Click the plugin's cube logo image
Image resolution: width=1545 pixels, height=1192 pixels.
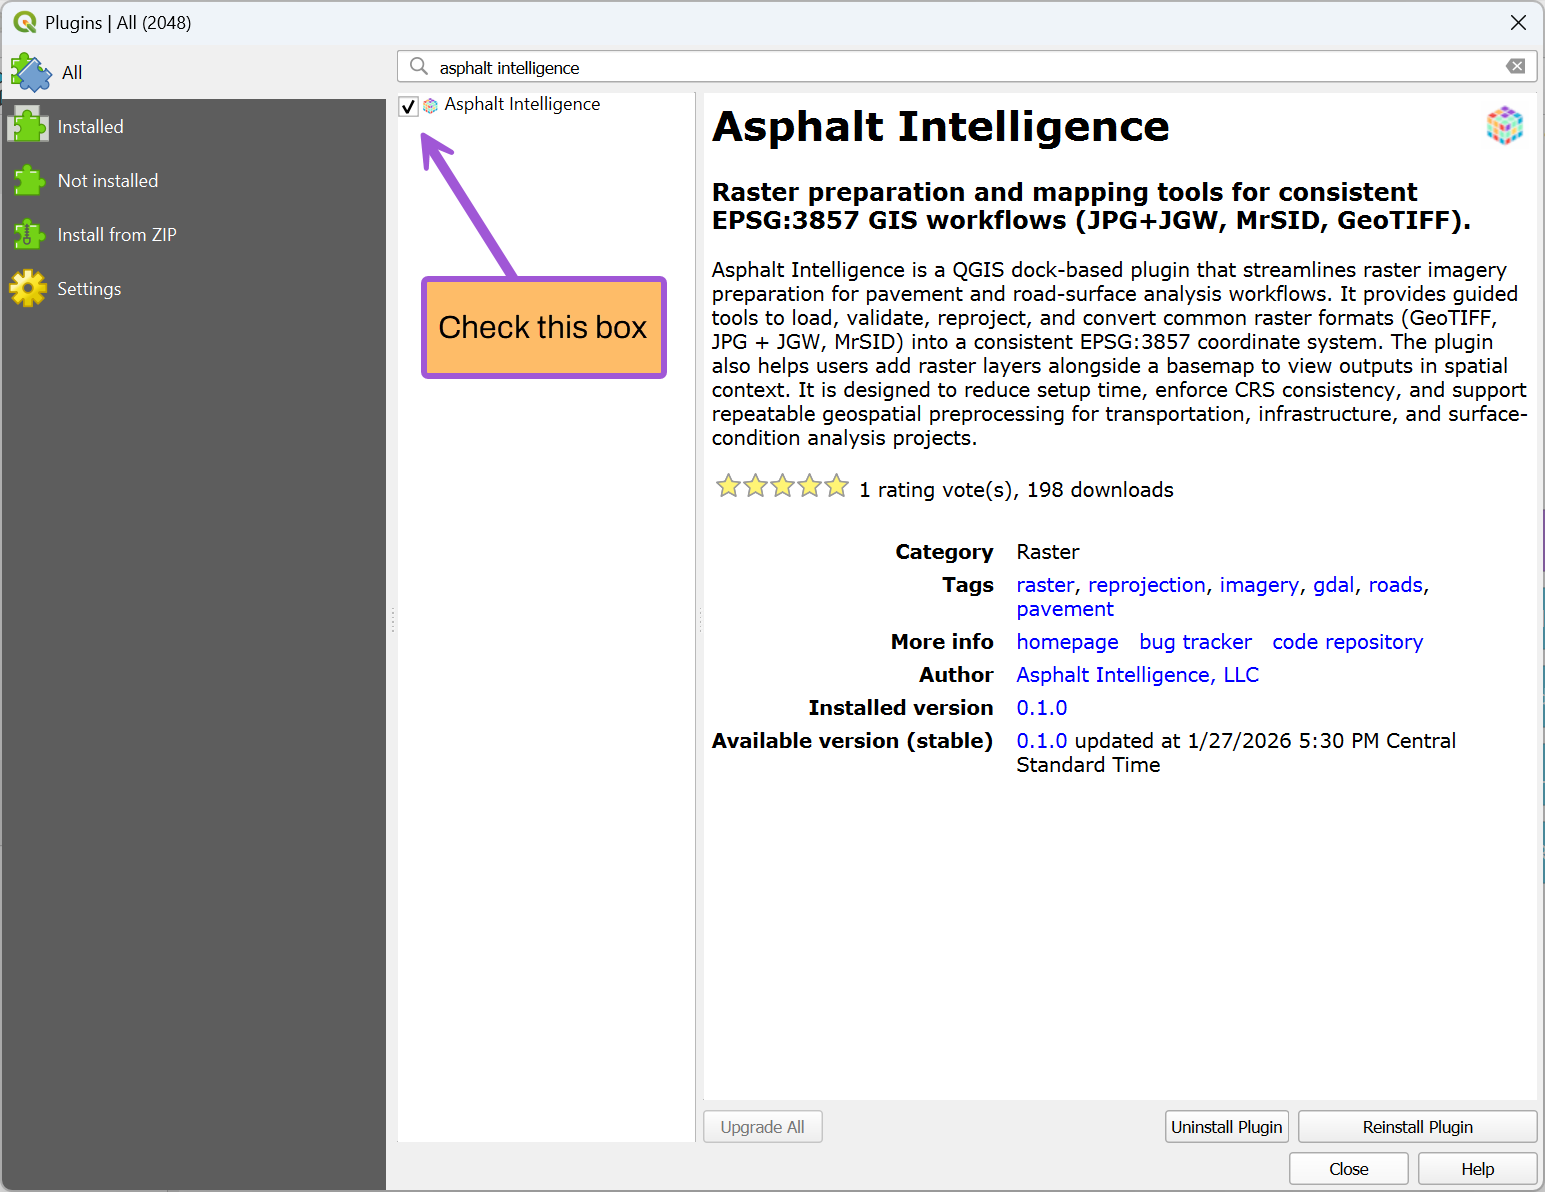(x=1504, y=125)
